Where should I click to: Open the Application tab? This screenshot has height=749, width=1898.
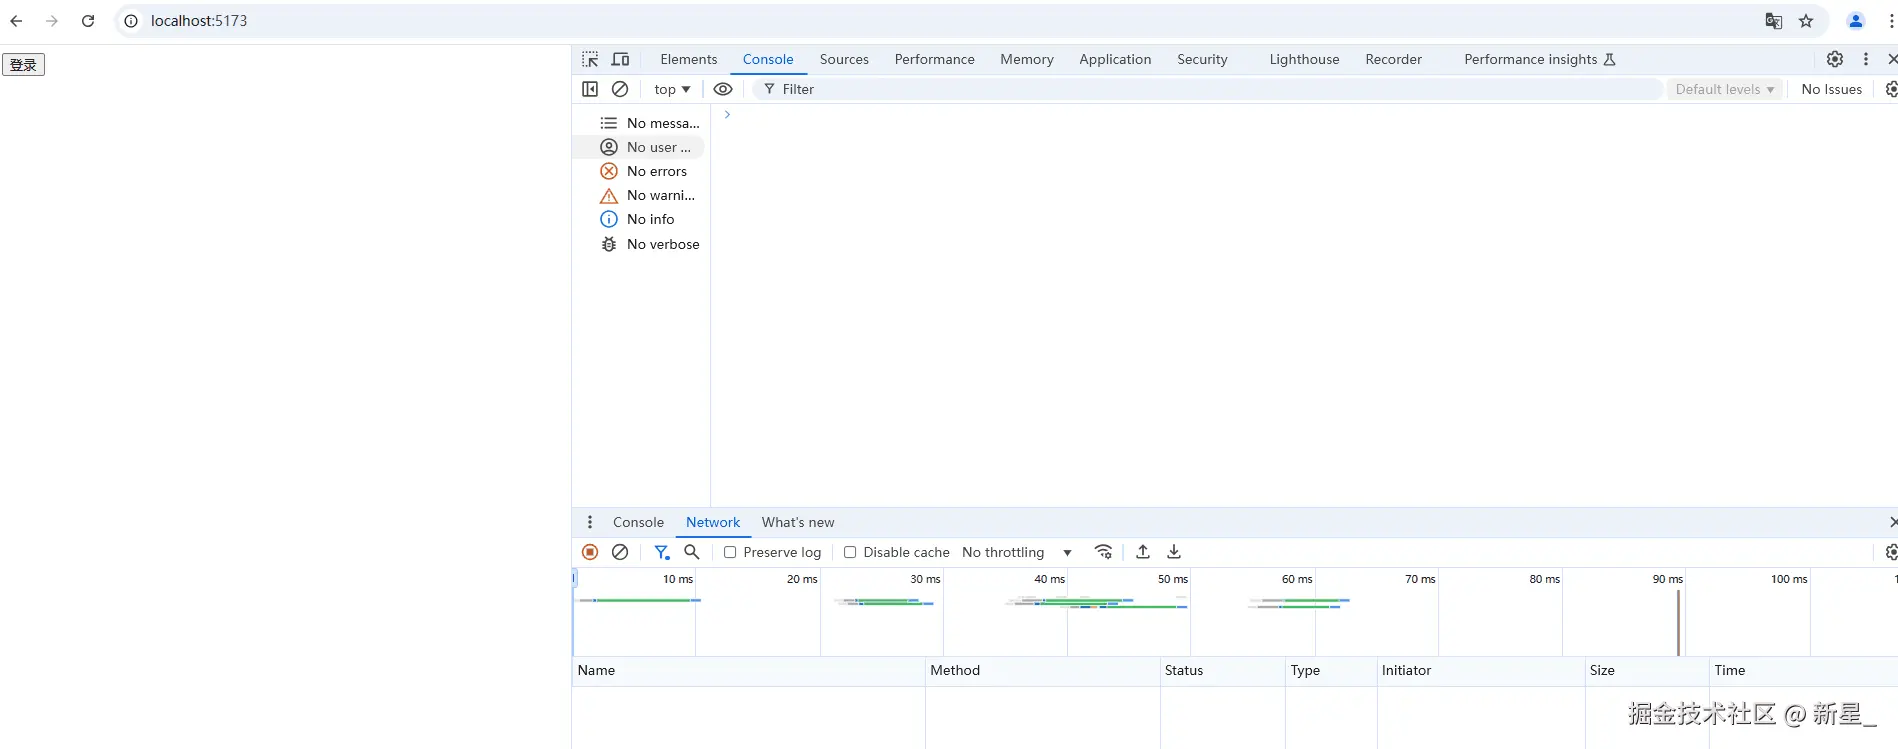tap(1115, 60)
